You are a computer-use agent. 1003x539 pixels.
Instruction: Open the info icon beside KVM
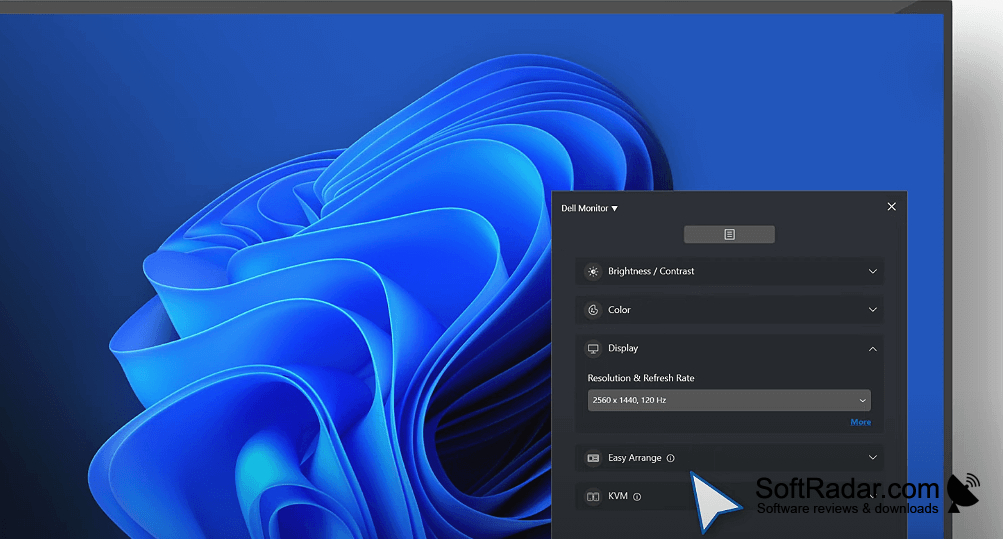637,497
